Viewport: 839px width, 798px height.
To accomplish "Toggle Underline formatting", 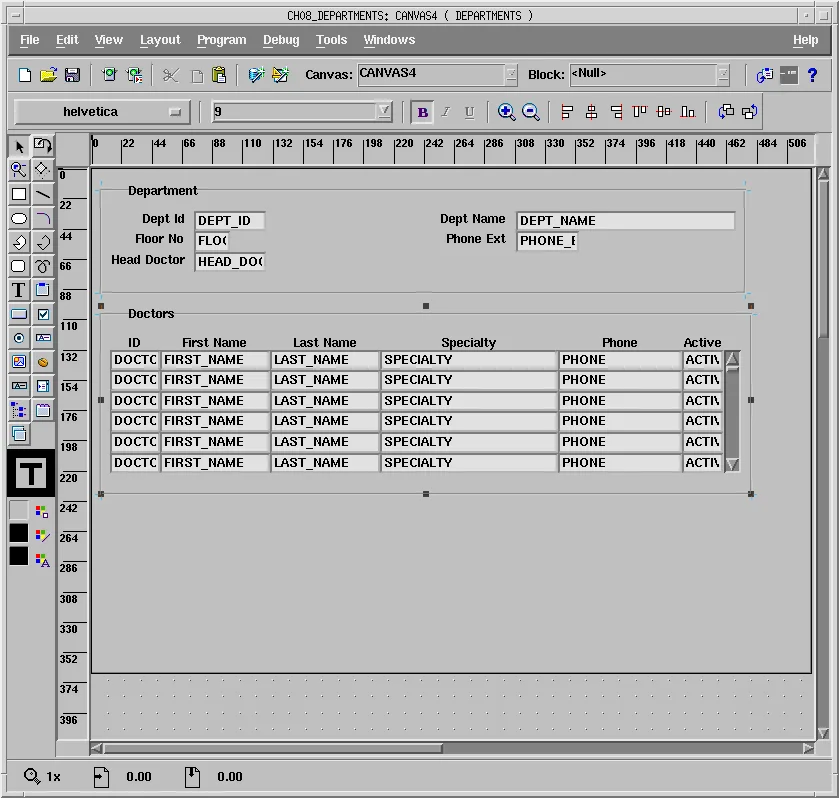I will click(x=470, y=112).
